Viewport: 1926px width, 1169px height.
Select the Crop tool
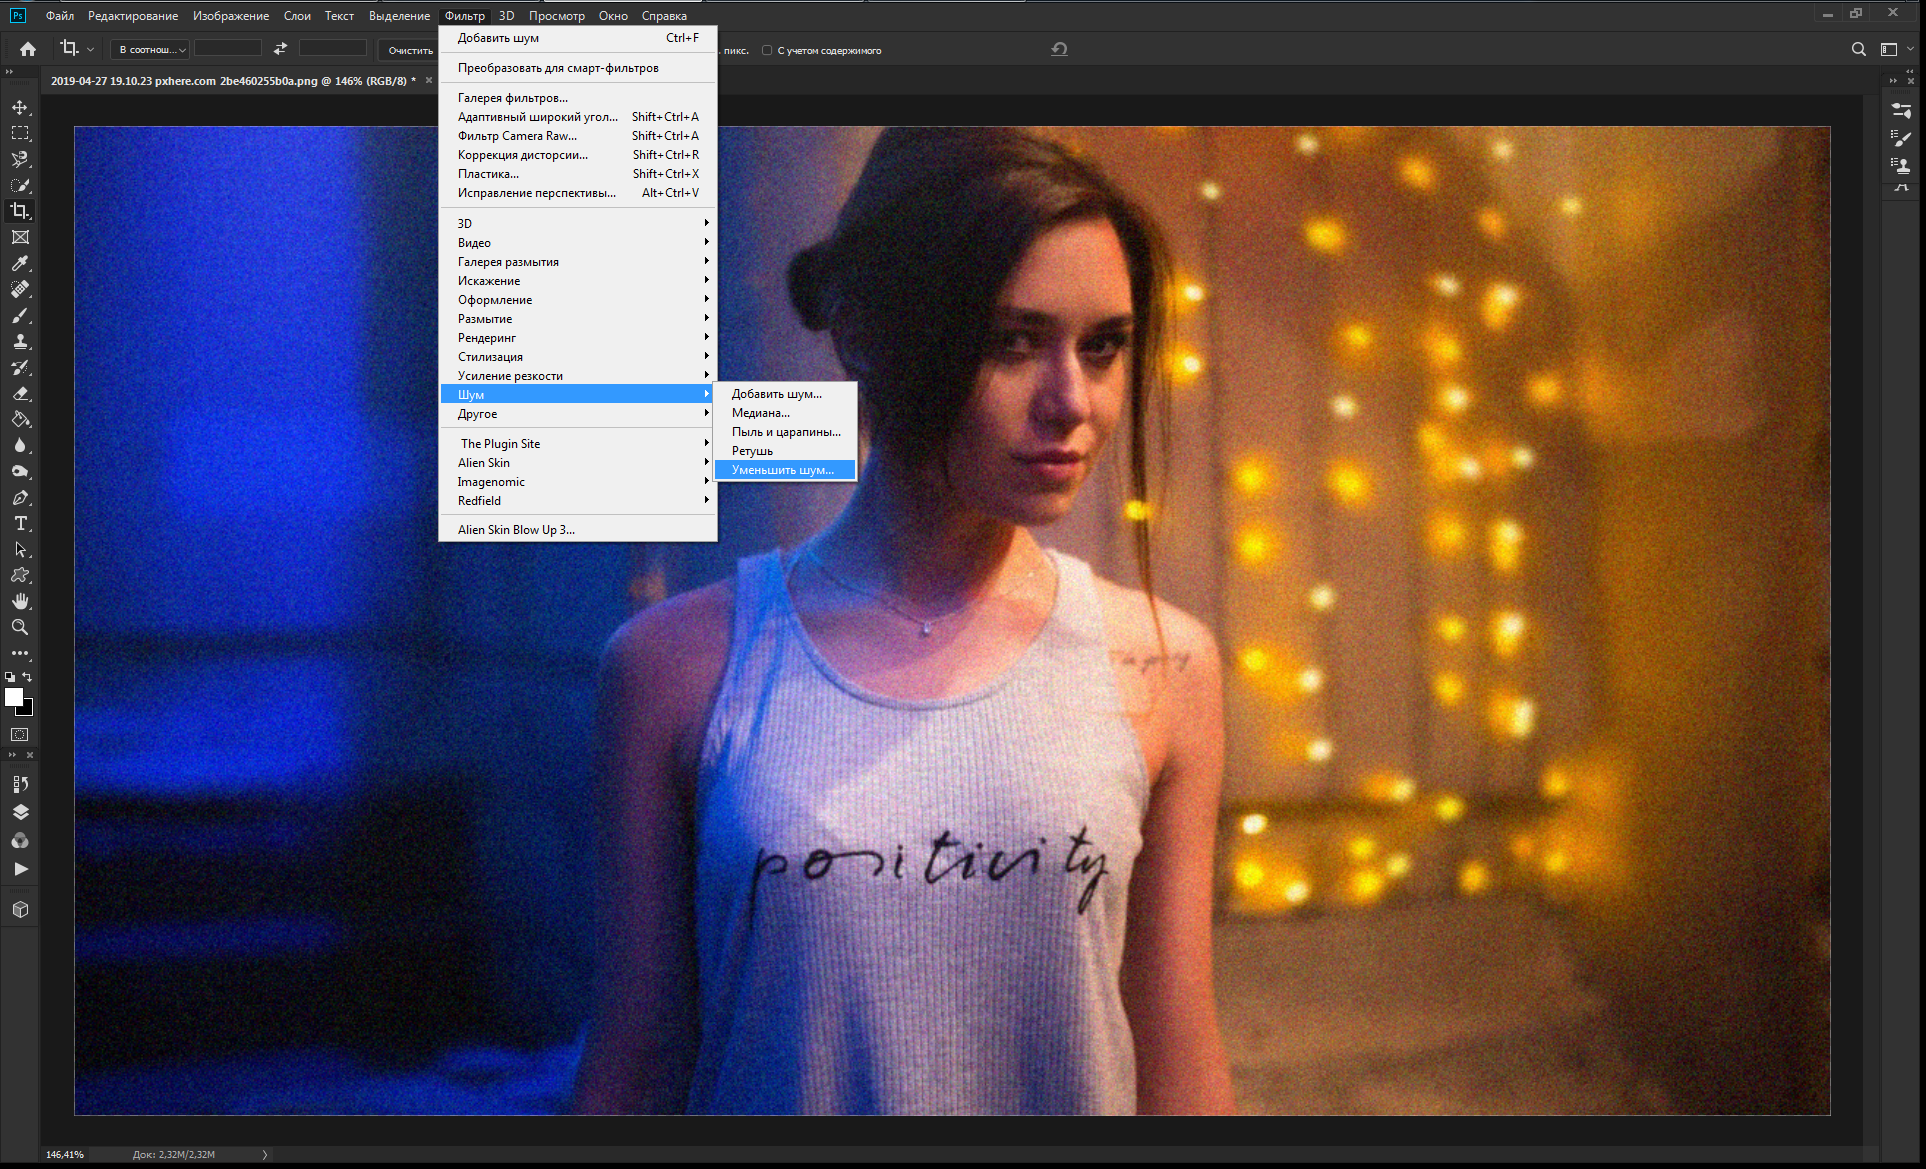pyautogui.click(x=18, y=212)
